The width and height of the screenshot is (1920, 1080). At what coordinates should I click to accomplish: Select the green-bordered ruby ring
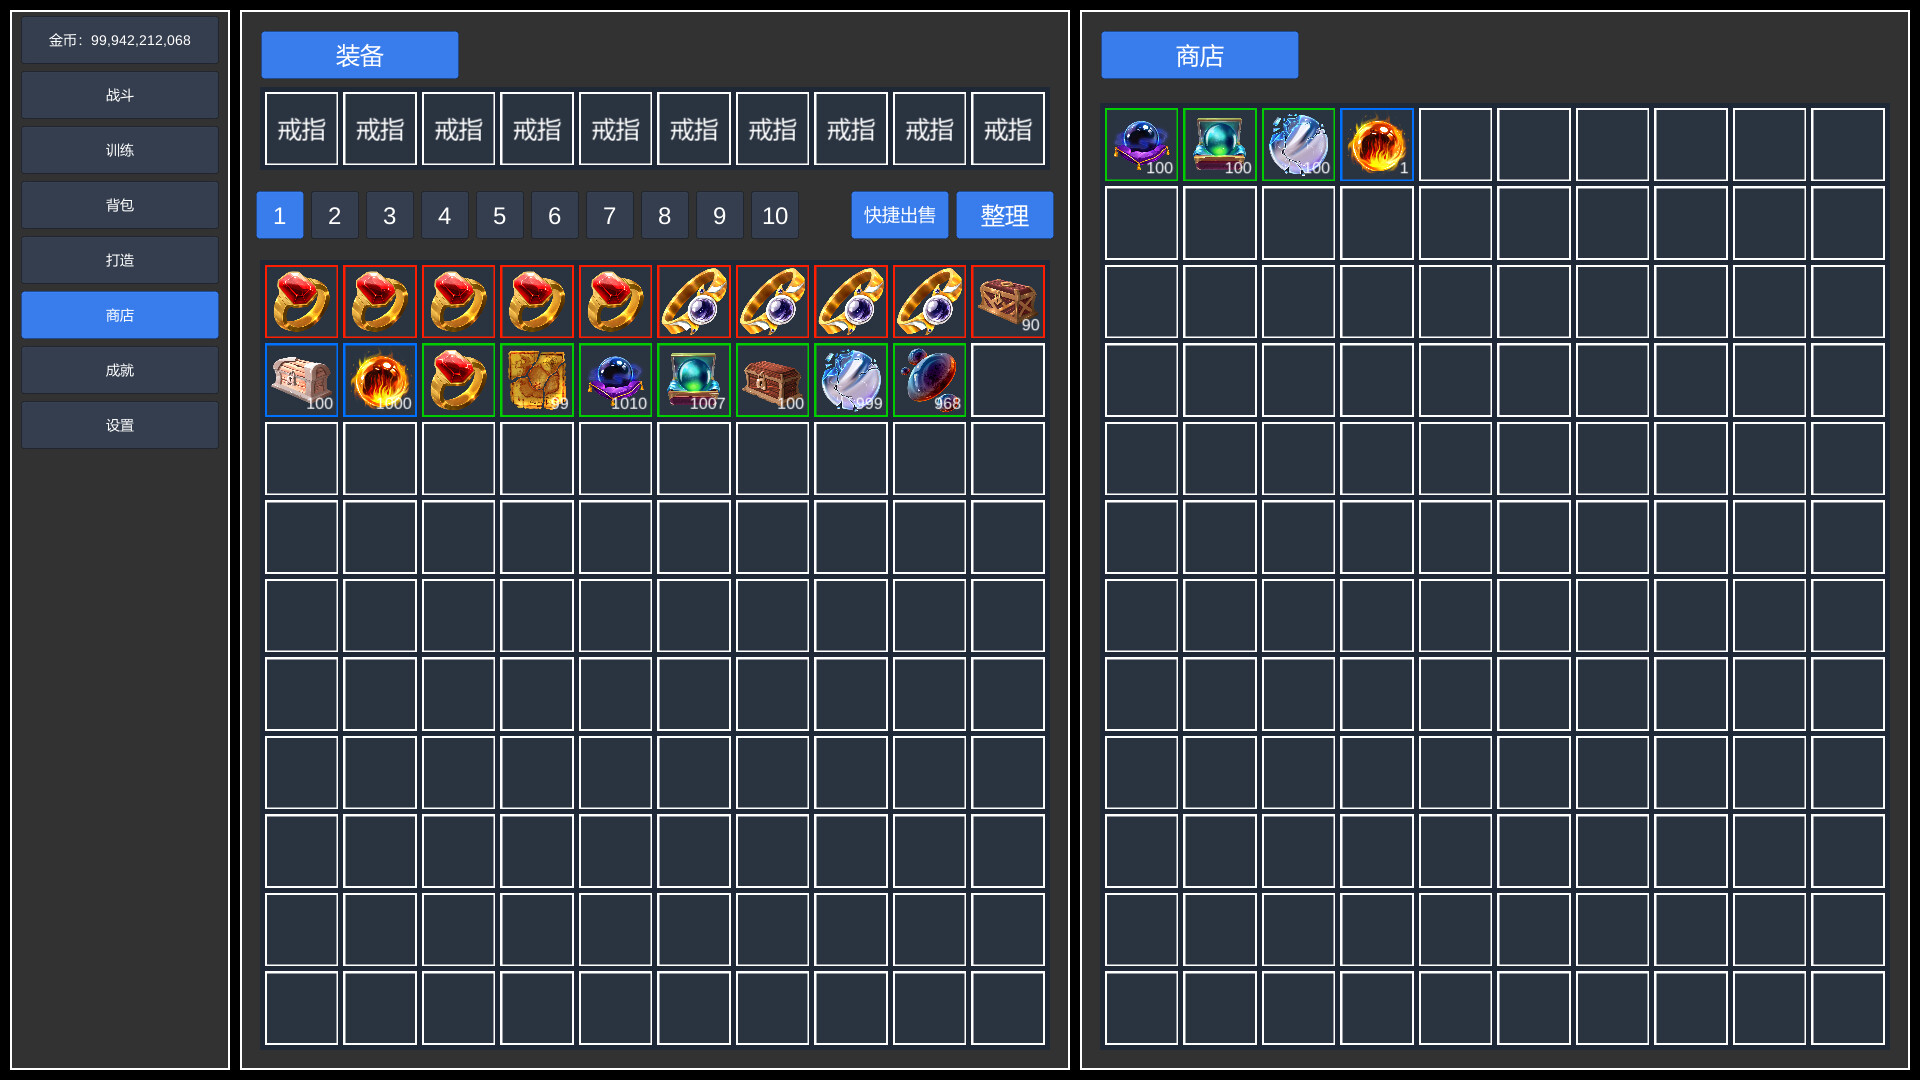[458, 380]
